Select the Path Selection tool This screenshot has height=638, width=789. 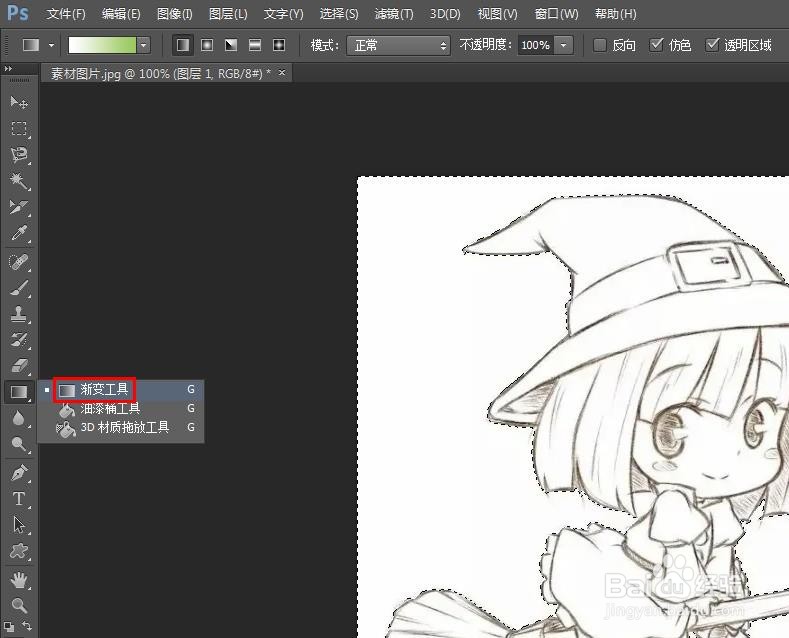pyautogui.click(x=19, y=525)
